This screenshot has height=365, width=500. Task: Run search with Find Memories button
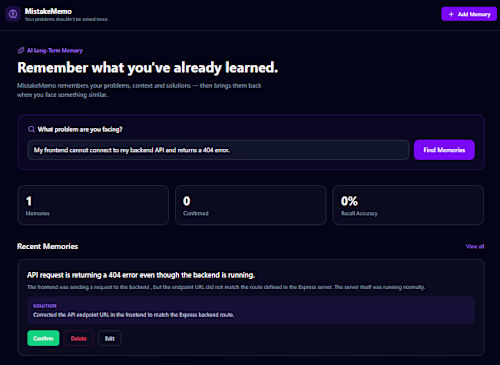pyautogui.click(x=444, y=150)
